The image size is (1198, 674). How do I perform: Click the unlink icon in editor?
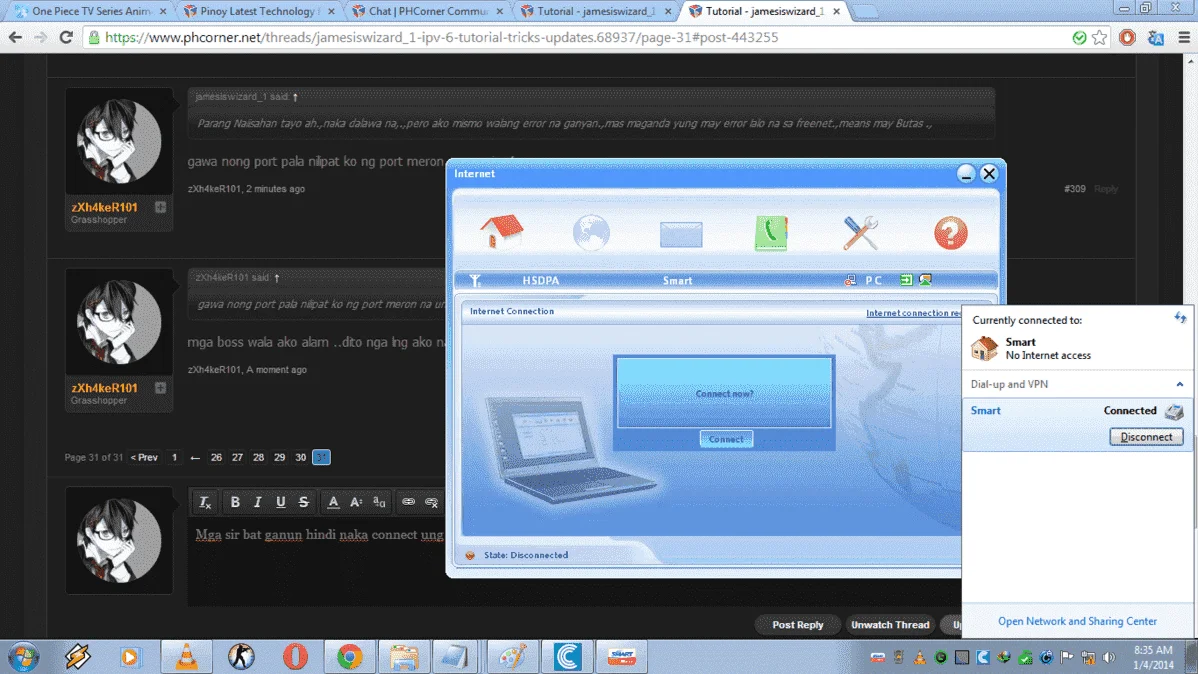coord(432,502)
